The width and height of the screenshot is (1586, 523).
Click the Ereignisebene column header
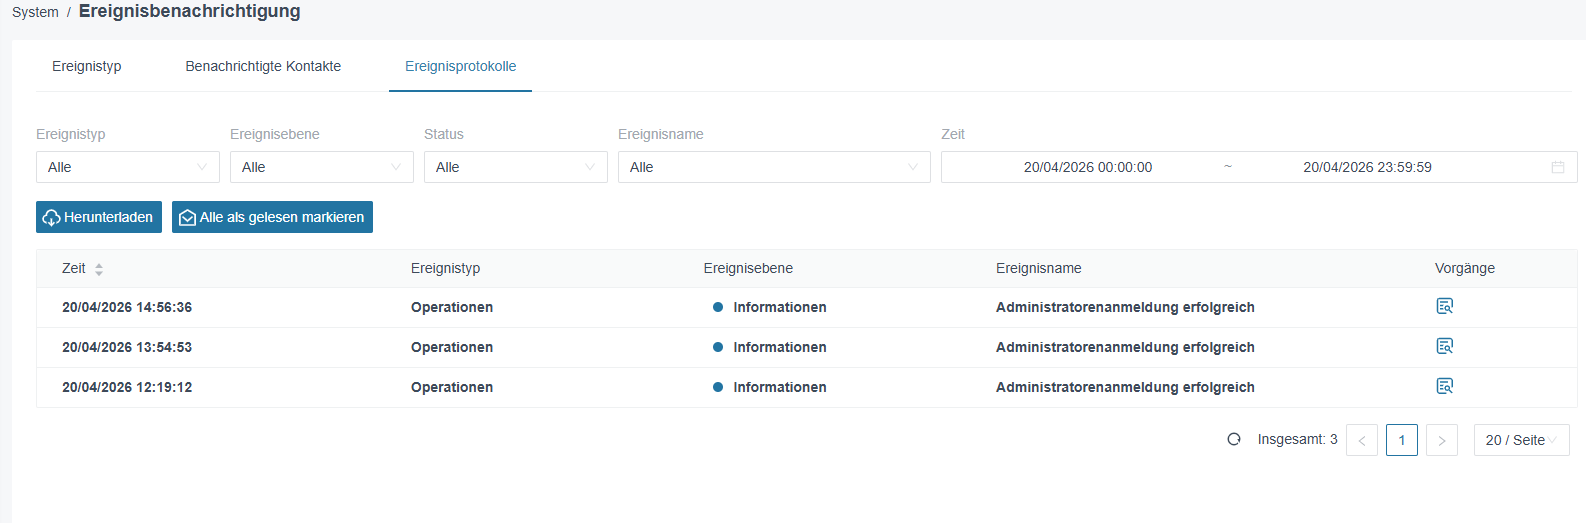[x=748, y=268]
